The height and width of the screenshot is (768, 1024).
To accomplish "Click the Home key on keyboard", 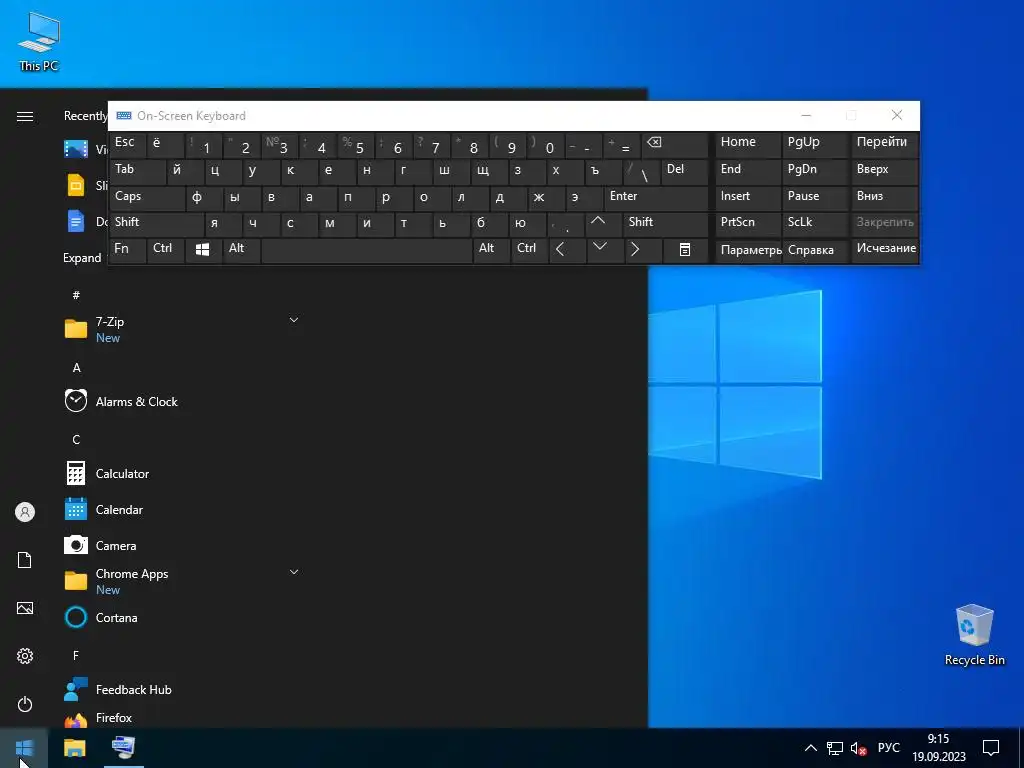I will [748, 145].
